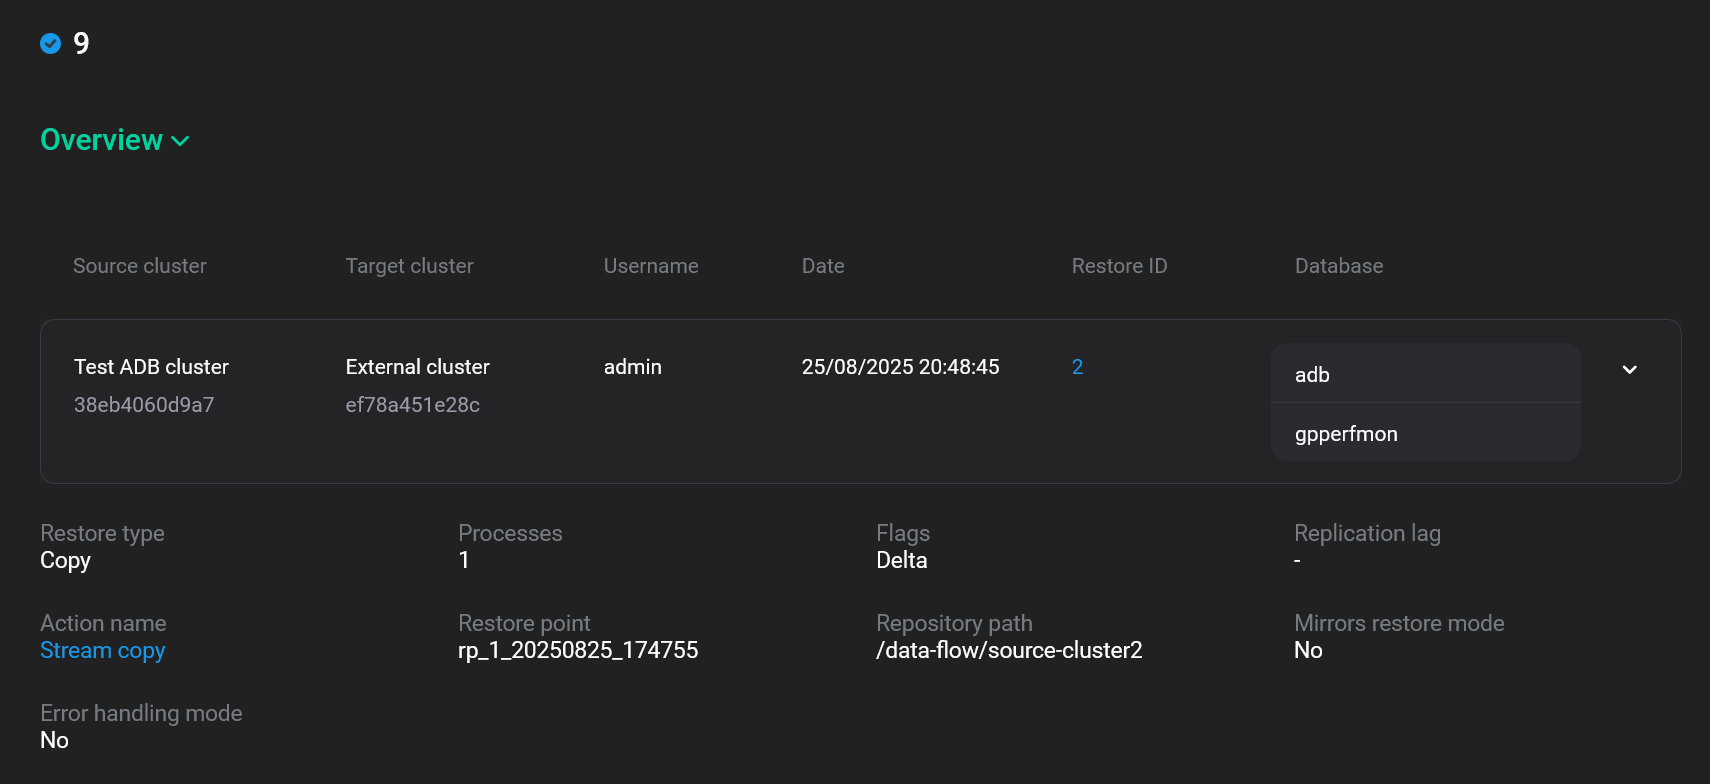Click the 25/08/2025 20:48:45 date value
Screen dimensions: 1710x784
900,367
